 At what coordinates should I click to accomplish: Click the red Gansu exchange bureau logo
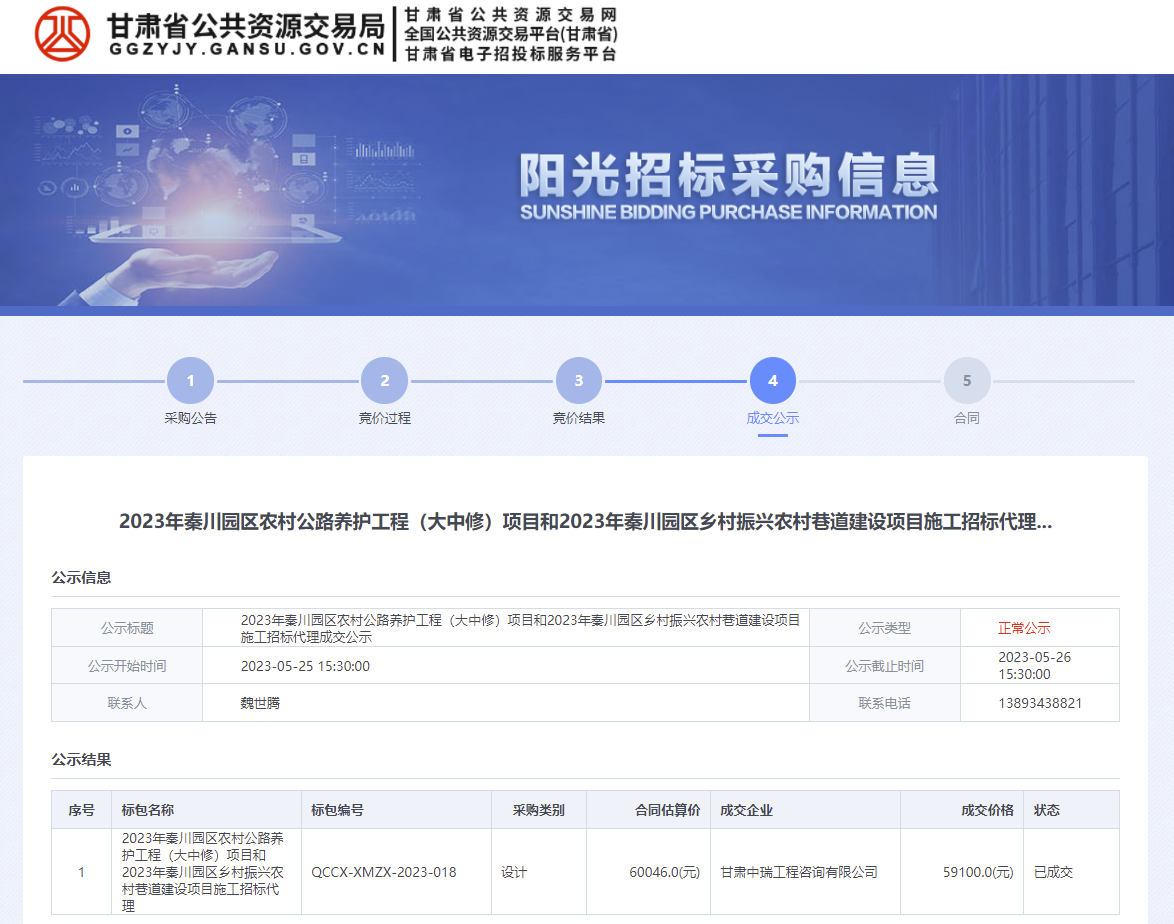pos(62,34)
